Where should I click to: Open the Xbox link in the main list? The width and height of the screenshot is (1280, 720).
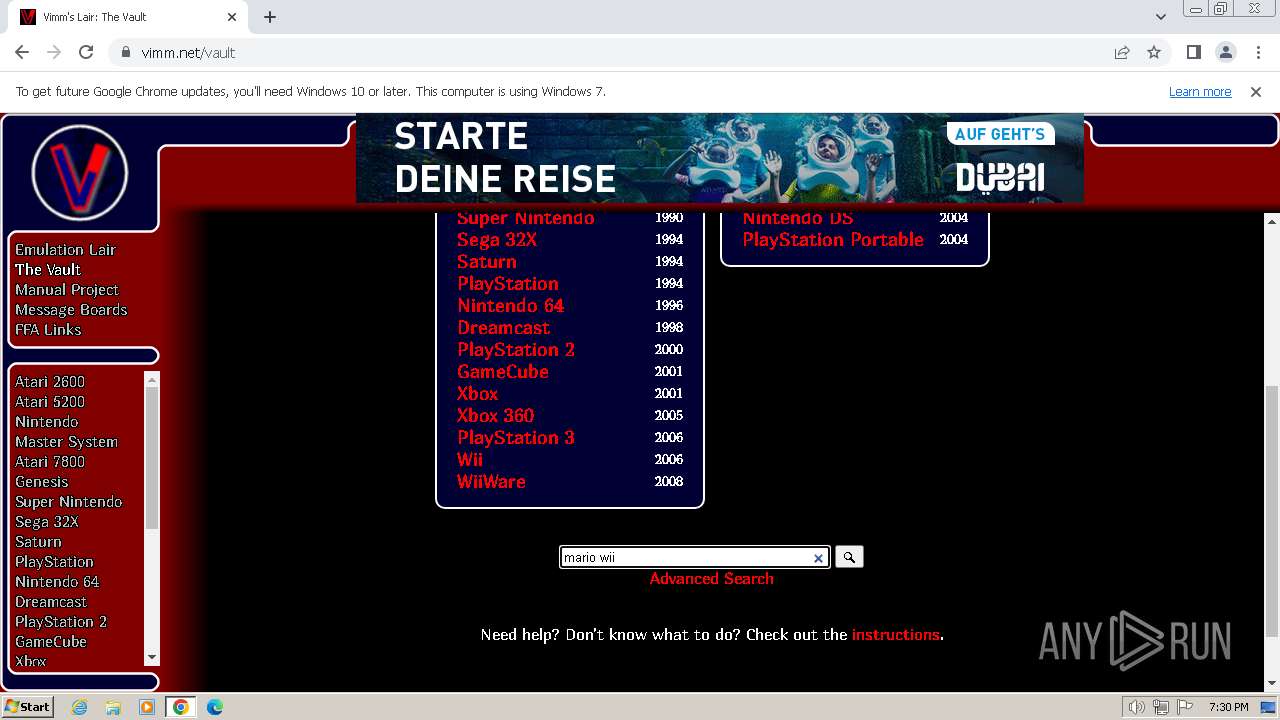click(x=478, y=393)
